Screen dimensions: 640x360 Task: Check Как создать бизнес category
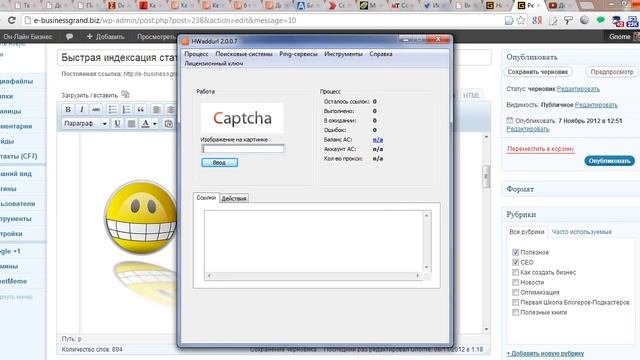[516, 272]
